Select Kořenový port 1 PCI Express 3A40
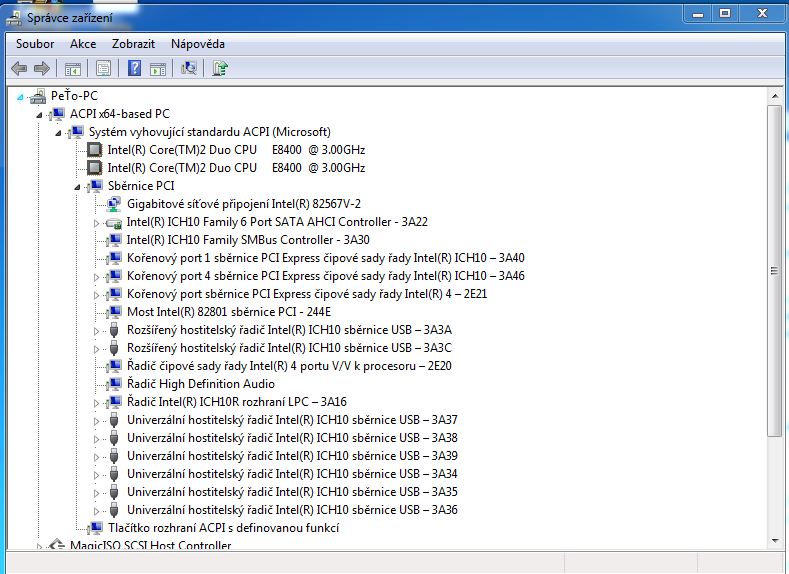 (326, 258)
